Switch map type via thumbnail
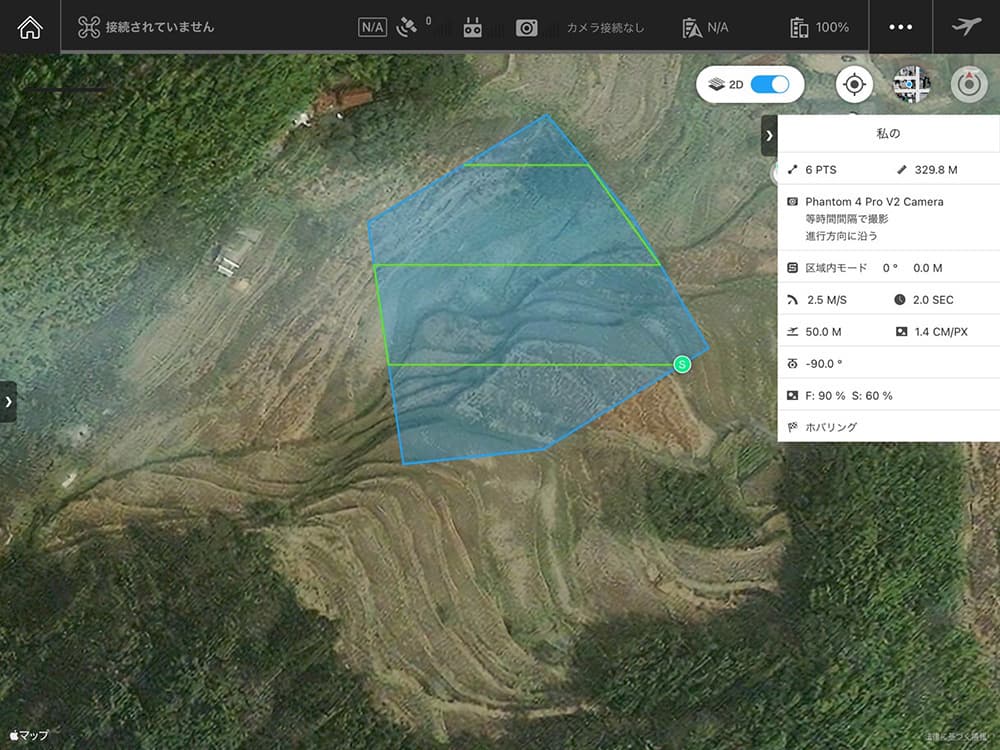1000x750 pixels. 911,84
